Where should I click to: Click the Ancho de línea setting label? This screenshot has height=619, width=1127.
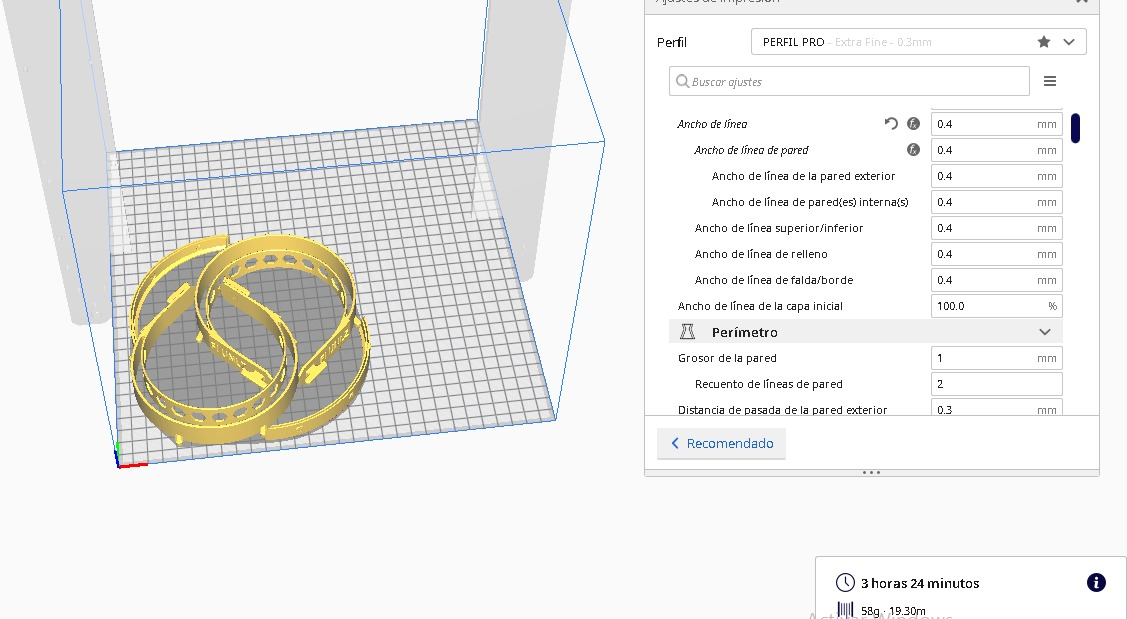[x=712, y=124]
